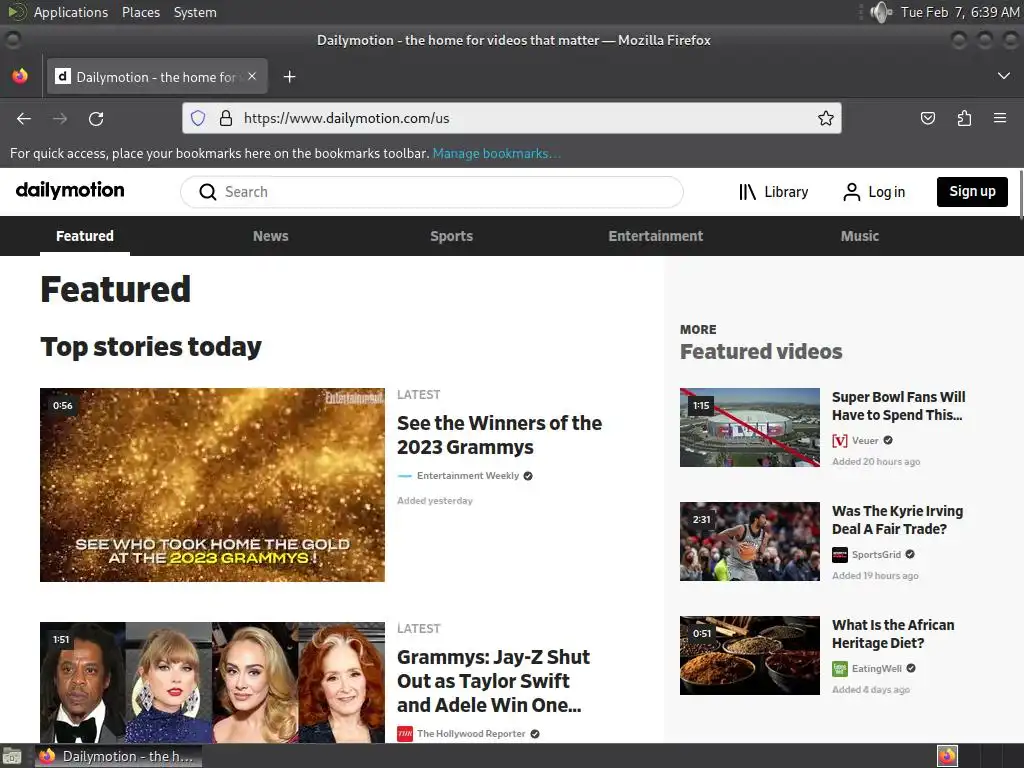Open the tracking protection shield icon
Screen dimensions: 1024x768
tap(198, 118)
